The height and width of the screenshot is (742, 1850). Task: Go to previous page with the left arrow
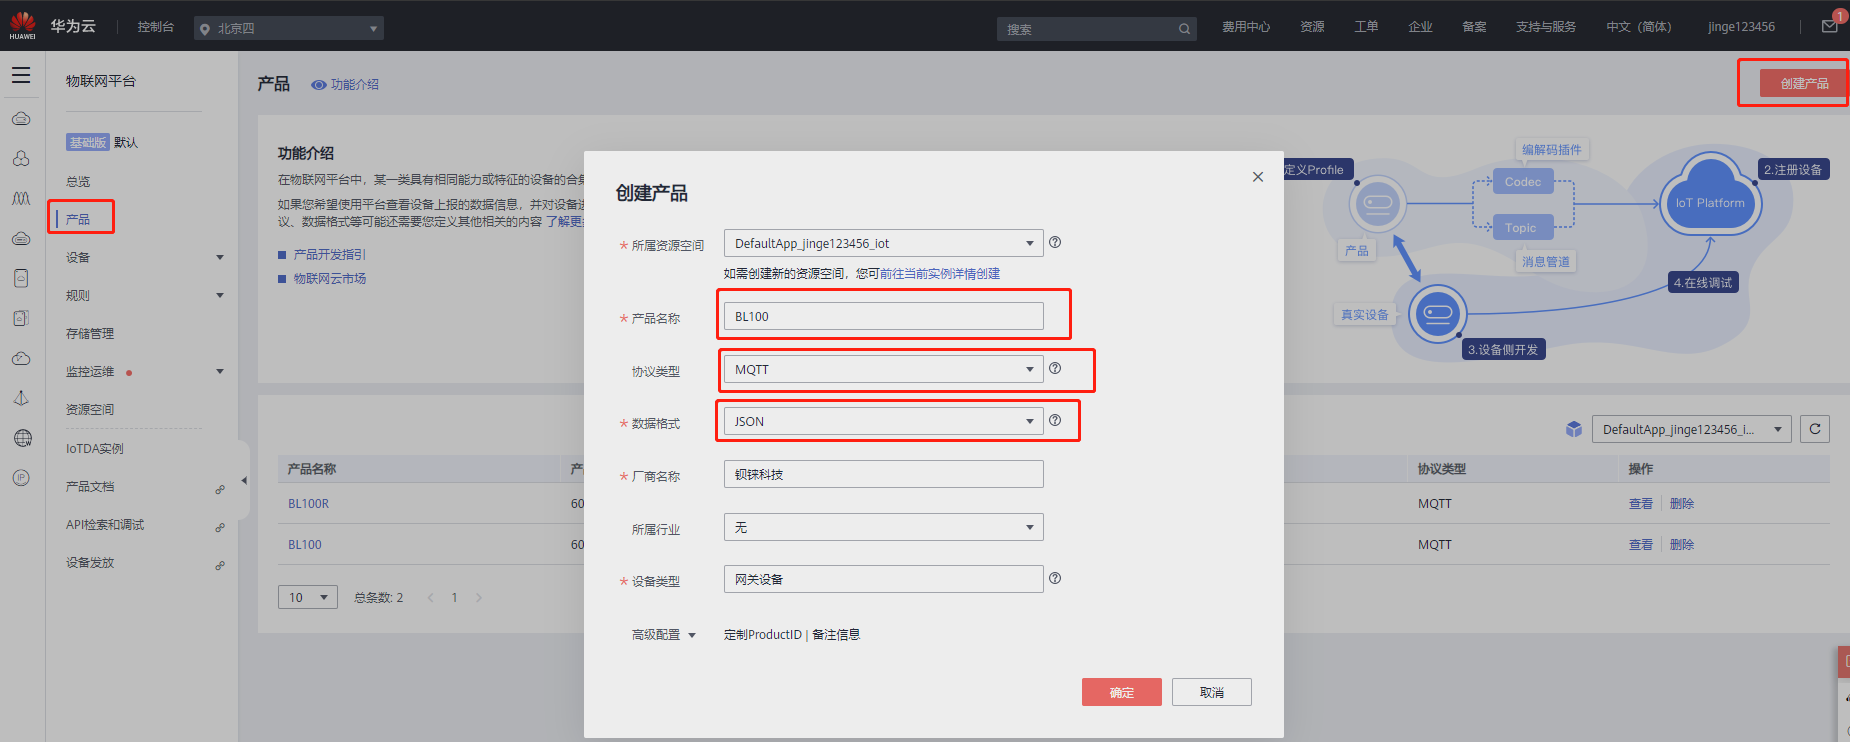click(430, 598)
